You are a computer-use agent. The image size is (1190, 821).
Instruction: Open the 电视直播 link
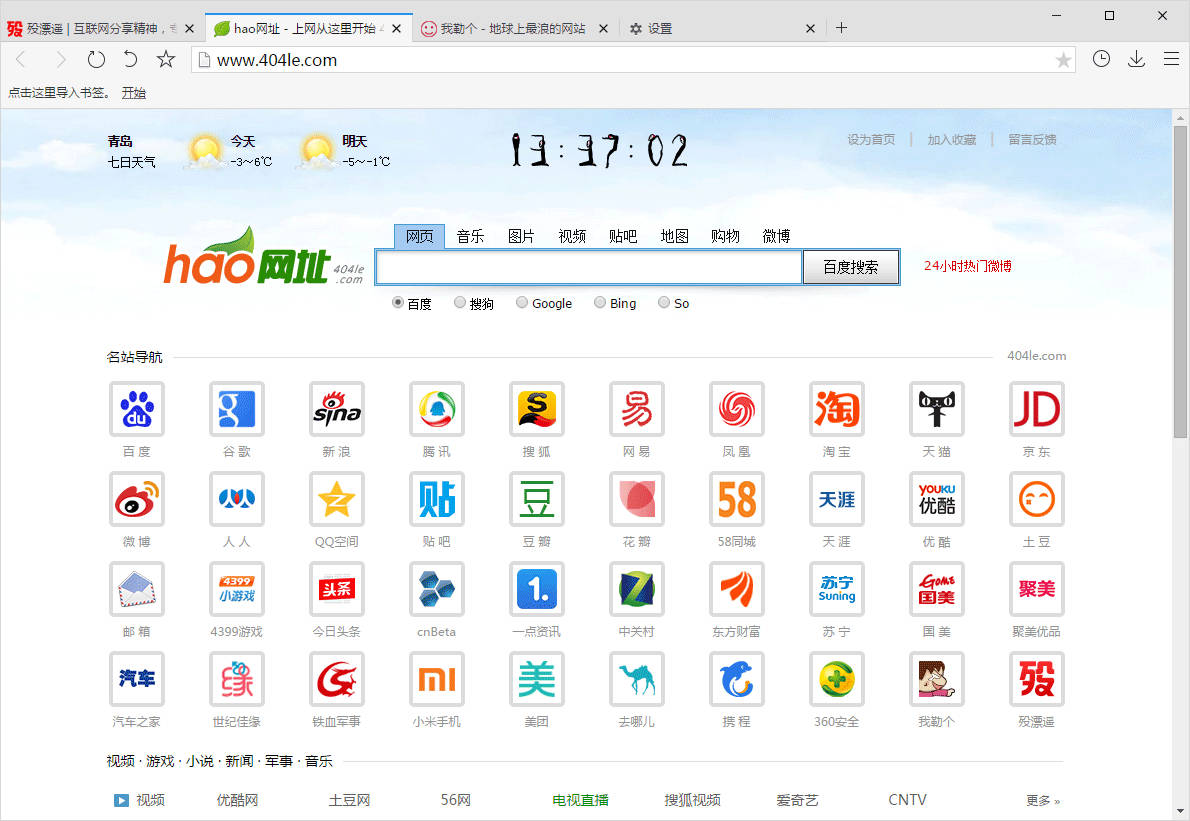click(x=581, y=800)
